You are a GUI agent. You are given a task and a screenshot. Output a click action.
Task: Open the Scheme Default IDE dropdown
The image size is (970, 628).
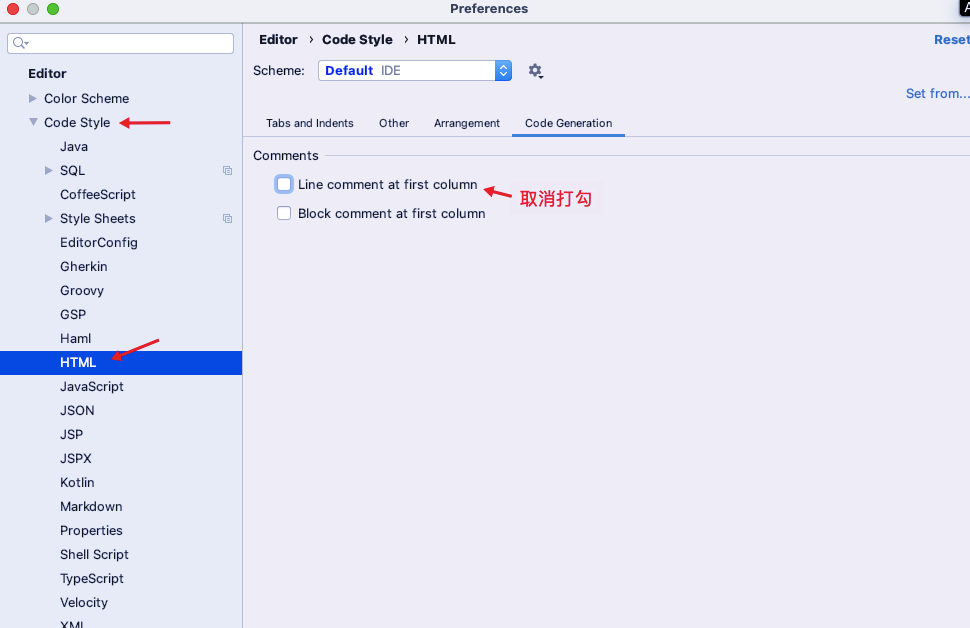(x=414, y=71)
